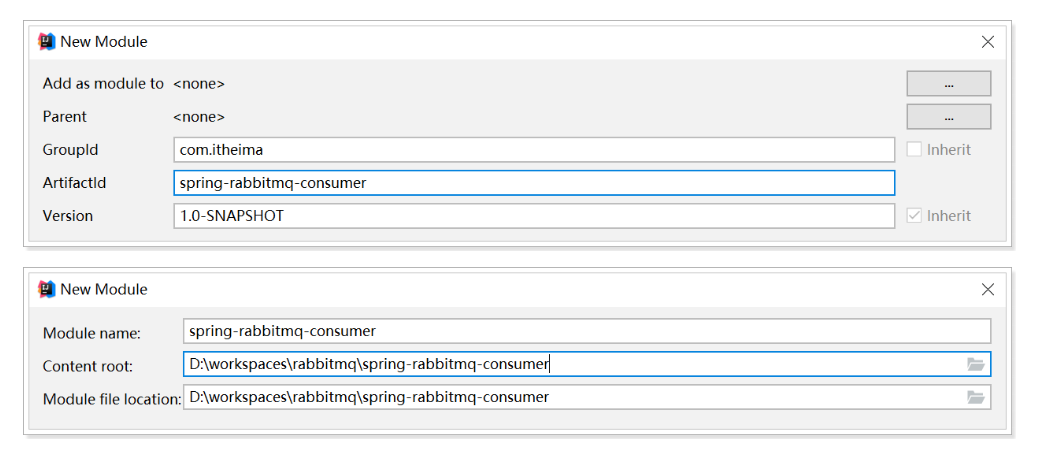Click the <none> value beside 'Add as module to'

coord(199,84)
